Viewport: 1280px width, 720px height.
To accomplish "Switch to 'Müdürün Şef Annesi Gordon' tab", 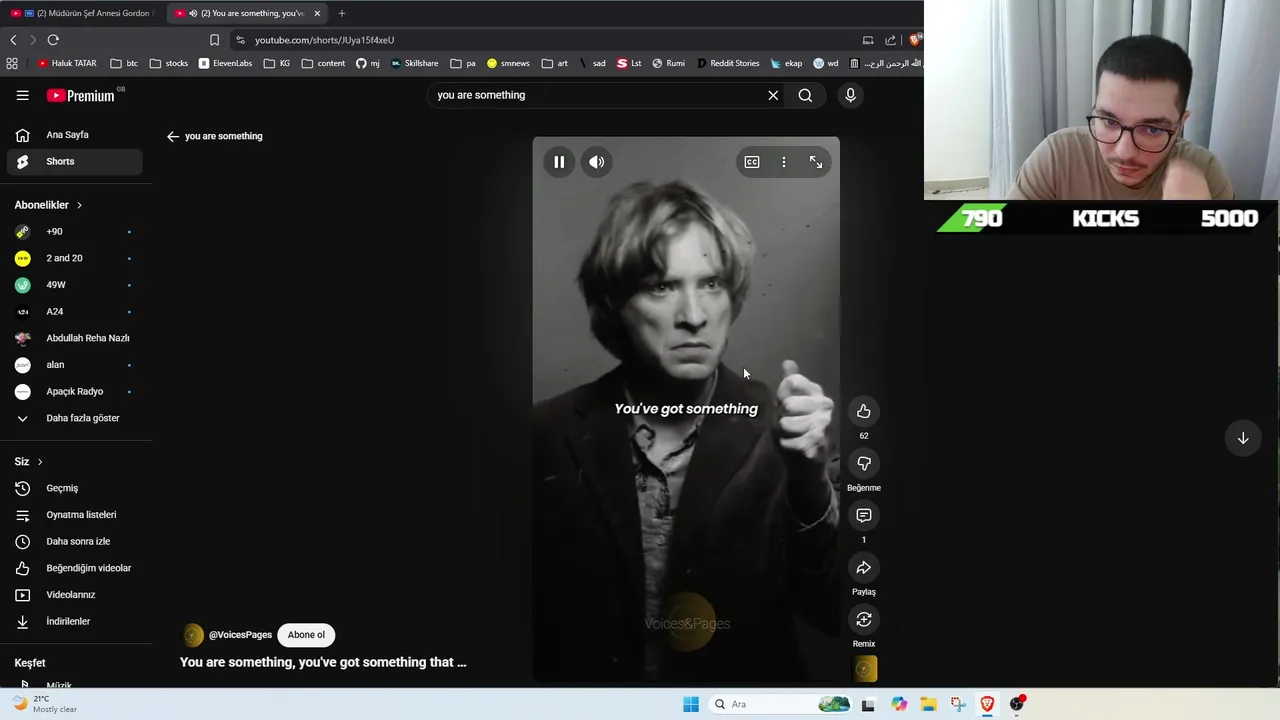I will [82, 13].
